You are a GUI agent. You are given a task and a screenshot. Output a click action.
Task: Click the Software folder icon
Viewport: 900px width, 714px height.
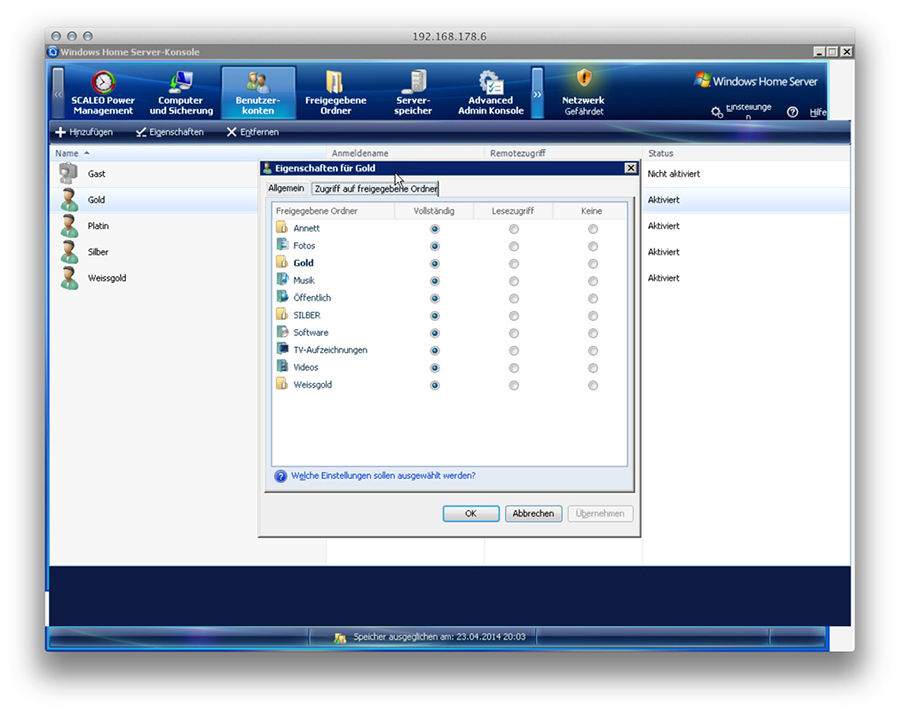[282, 332]
